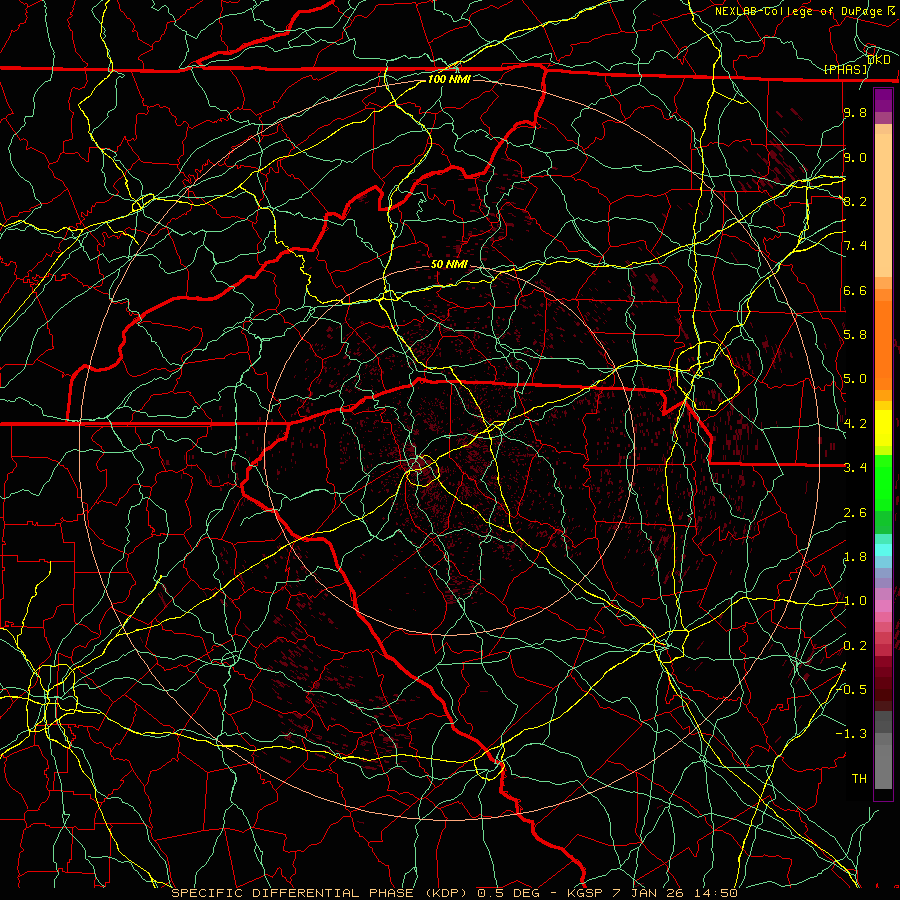Click the 7.4 scale value

(855, 246)
